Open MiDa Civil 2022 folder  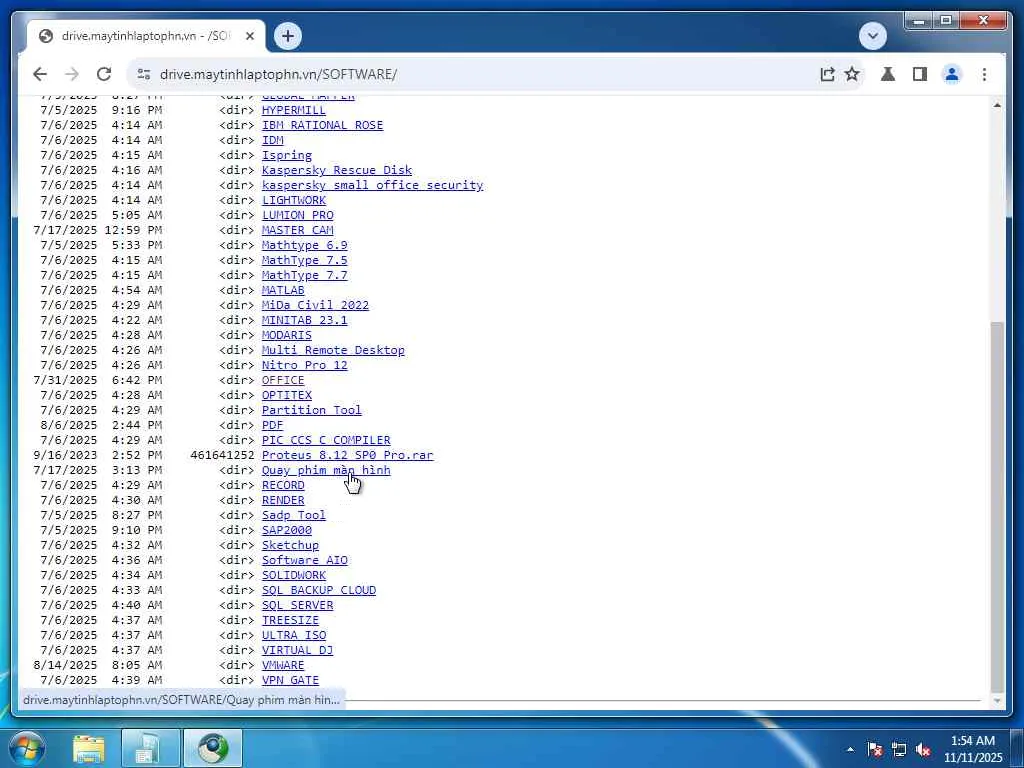pos(315,306)
